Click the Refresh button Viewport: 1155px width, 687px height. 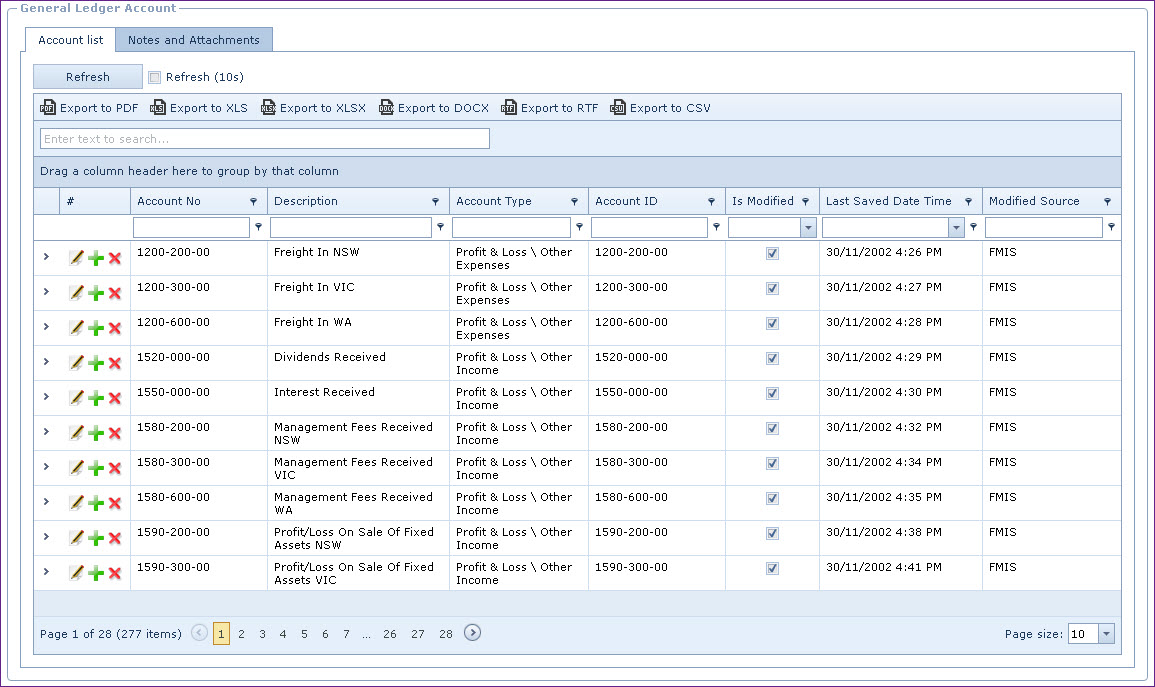(88, 77)
